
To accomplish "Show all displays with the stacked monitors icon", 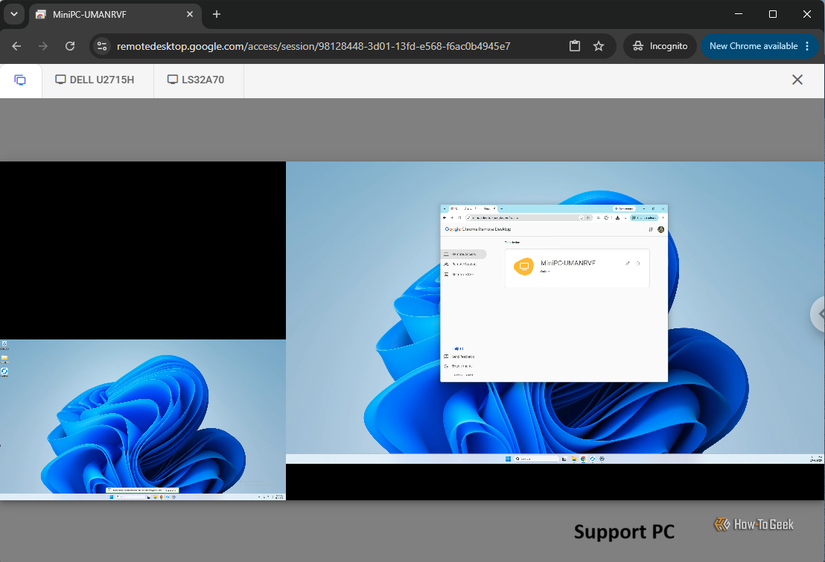I will (x=20, y=80).
